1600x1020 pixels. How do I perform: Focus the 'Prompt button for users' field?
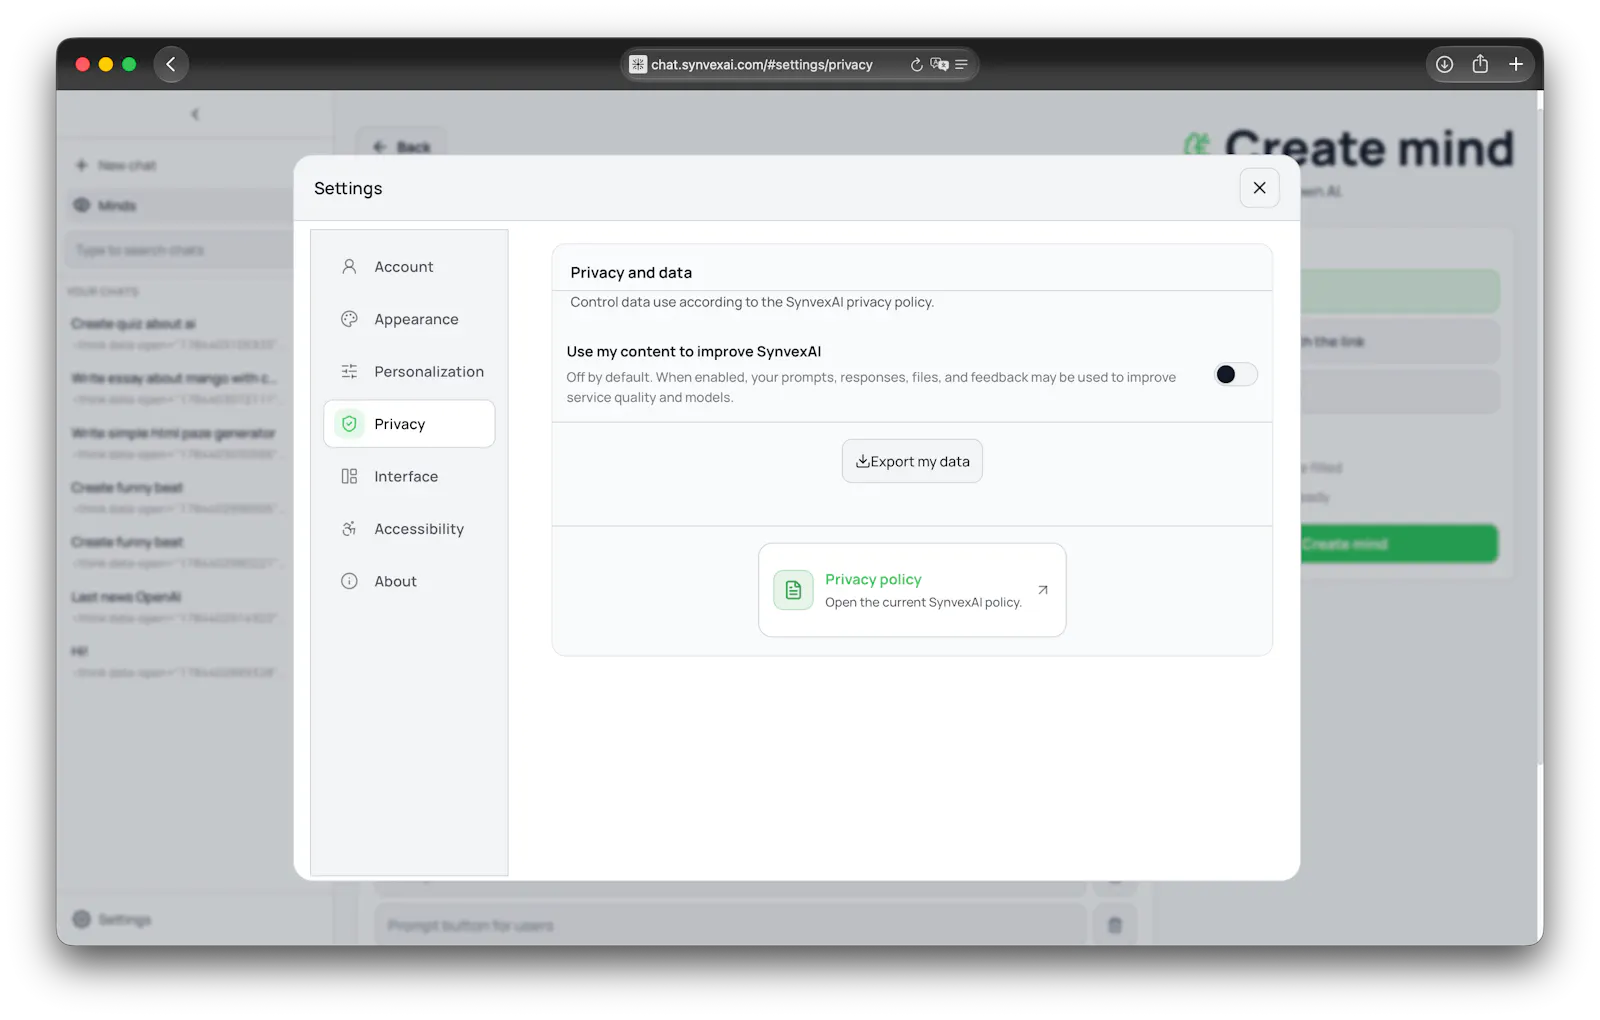730,925
